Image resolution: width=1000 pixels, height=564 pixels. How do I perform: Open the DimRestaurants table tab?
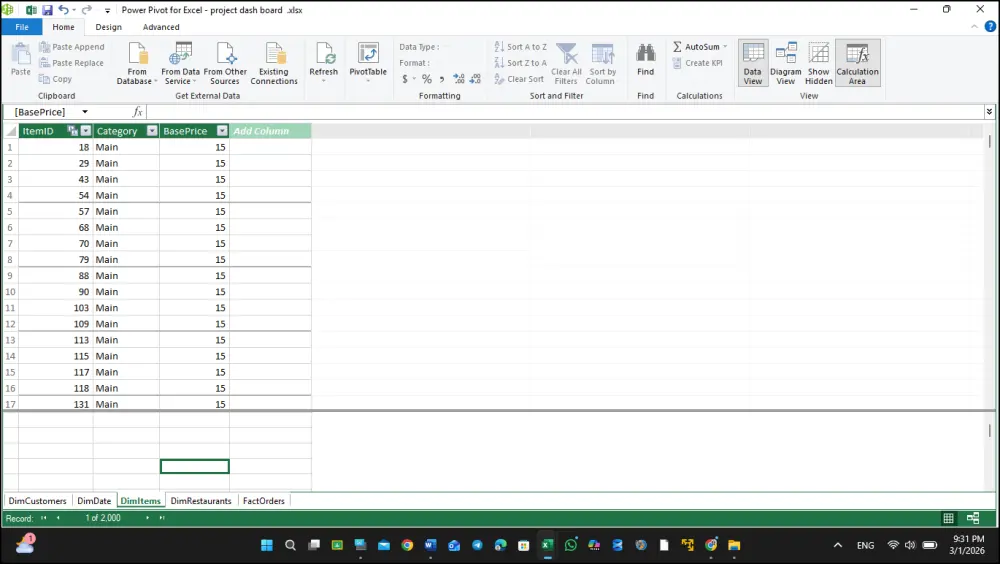coord(201,501)
